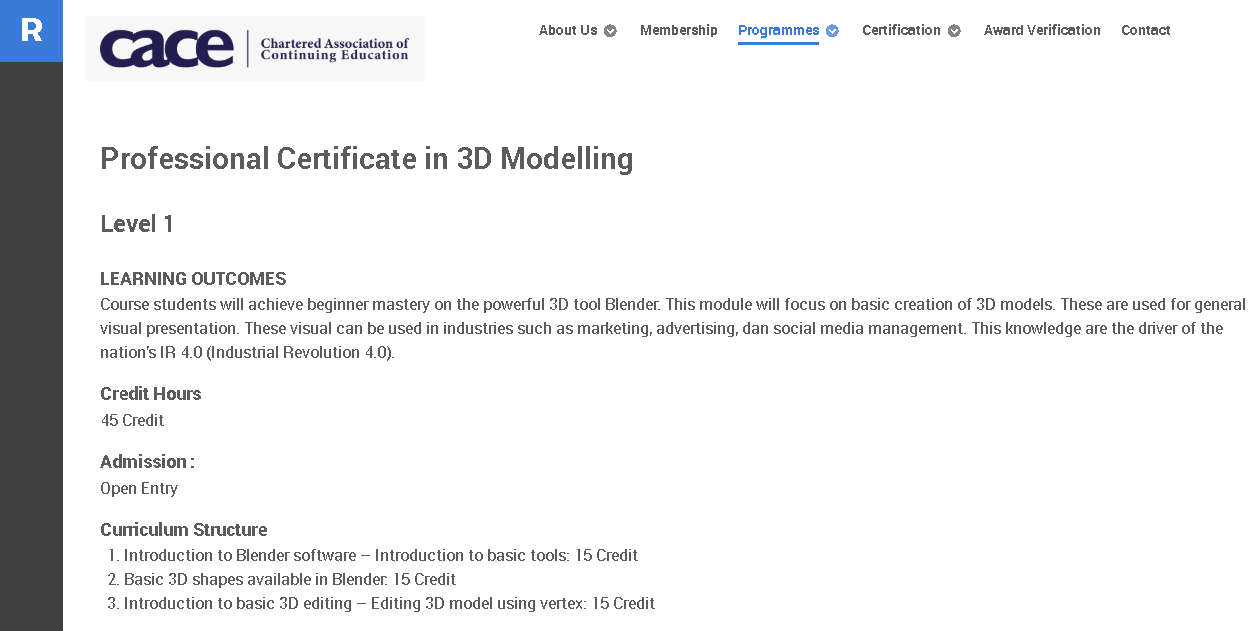Image resolution: width=1259 pixels, height=631 pixels.
Task: Click the blue R icon in the top-left corner
Action: pos(31,31)
